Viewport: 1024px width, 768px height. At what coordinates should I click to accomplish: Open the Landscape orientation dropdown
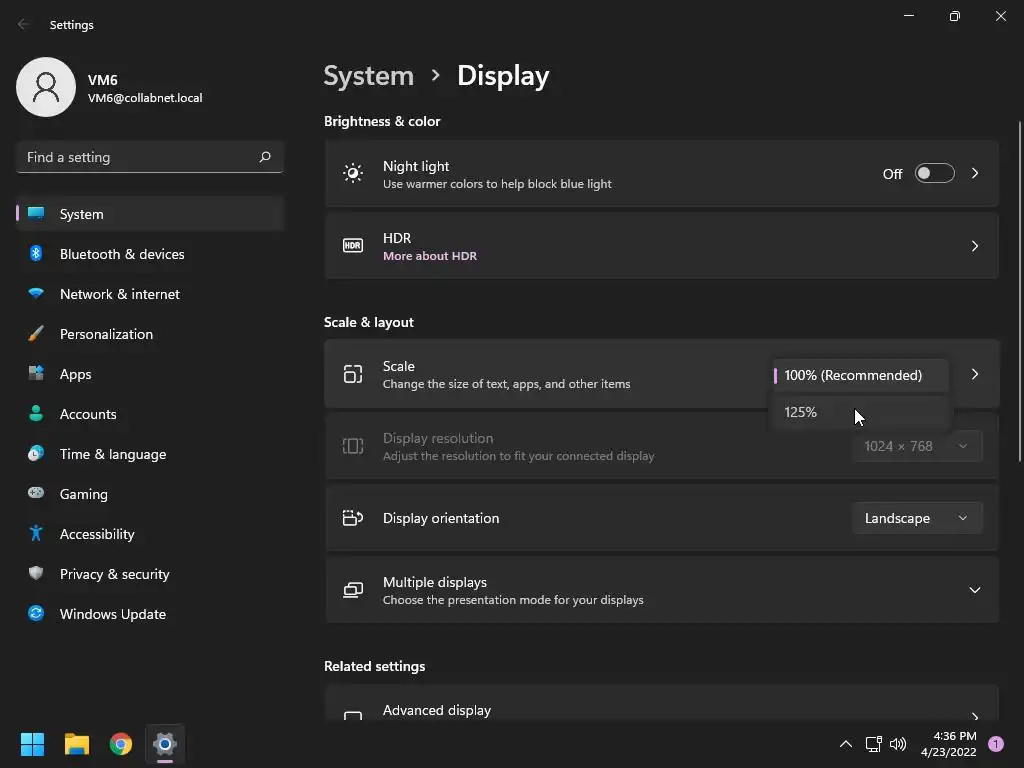point(917,518)
